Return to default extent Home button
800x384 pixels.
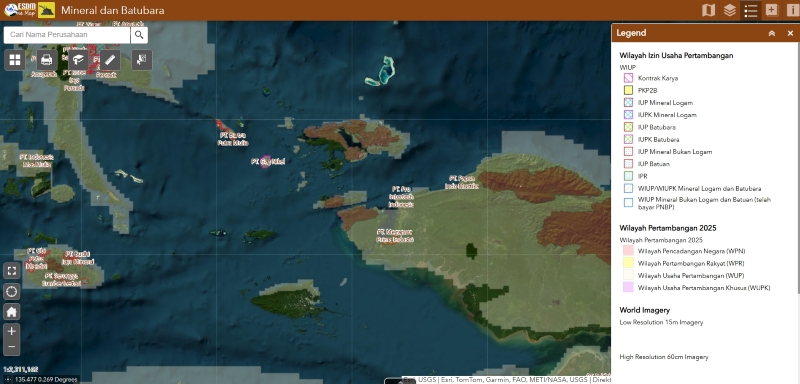12,312
